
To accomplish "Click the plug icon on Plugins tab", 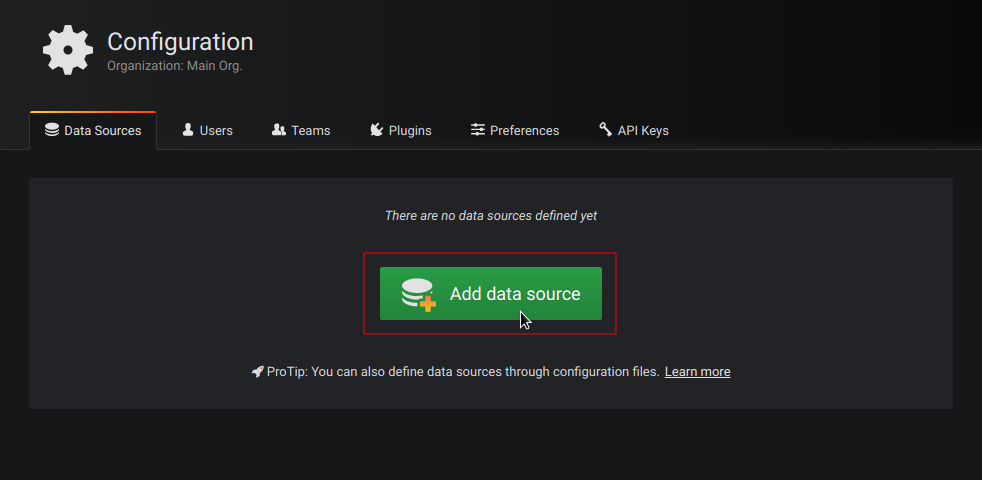I will tap(376, 130).
